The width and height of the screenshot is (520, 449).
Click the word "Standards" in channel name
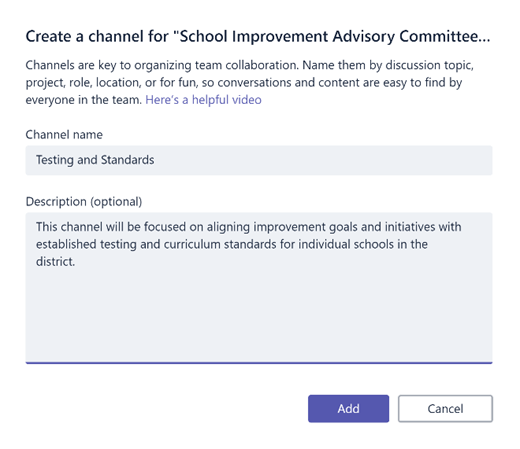point(127,160)
